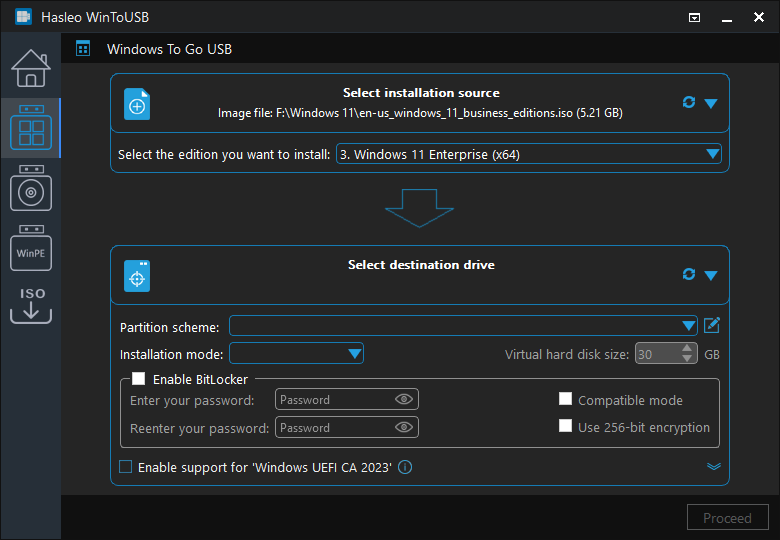Screen dimensions: 780x540
Task: Go to the Home sidebar icon
Action: tap(31, 68)
